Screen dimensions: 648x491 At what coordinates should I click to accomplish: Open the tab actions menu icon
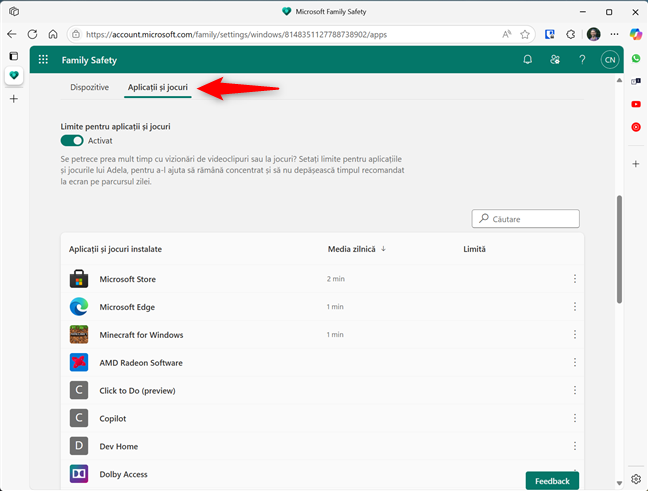click(x=14, y=56)
